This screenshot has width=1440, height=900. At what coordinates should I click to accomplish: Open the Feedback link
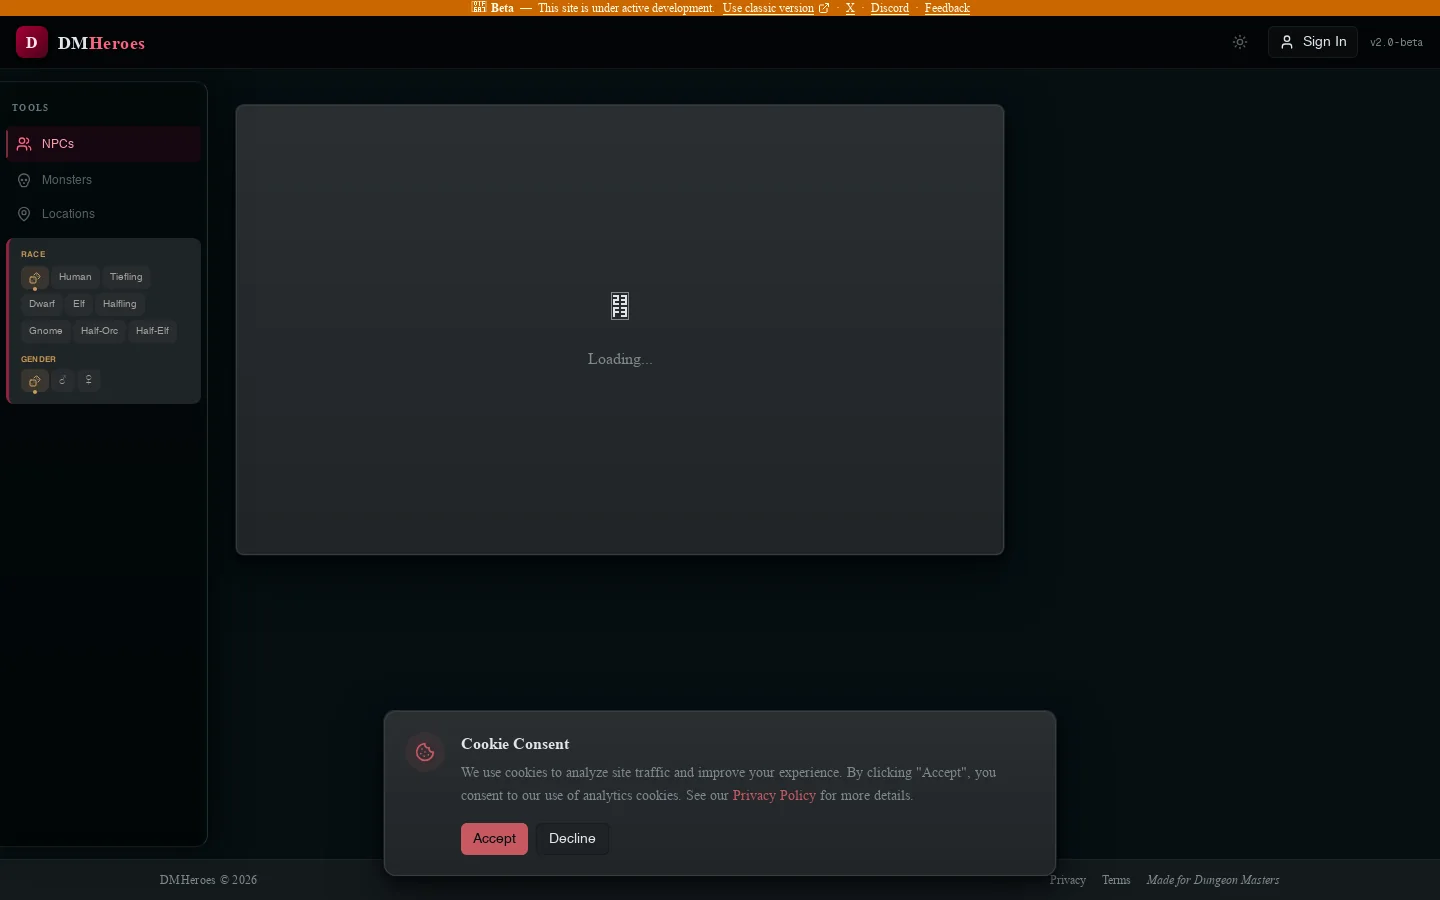click(947, 8)
